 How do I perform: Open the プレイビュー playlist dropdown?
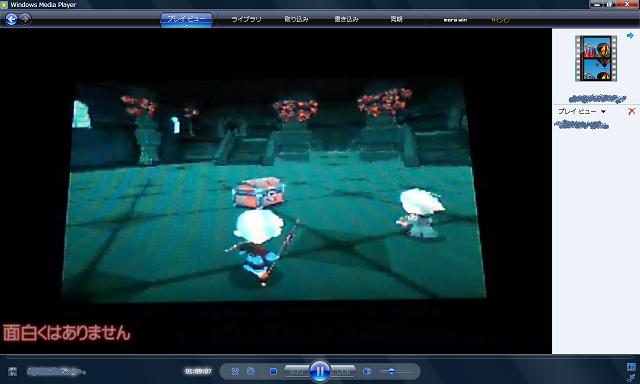pyautogui.click(x=582, y=111)
